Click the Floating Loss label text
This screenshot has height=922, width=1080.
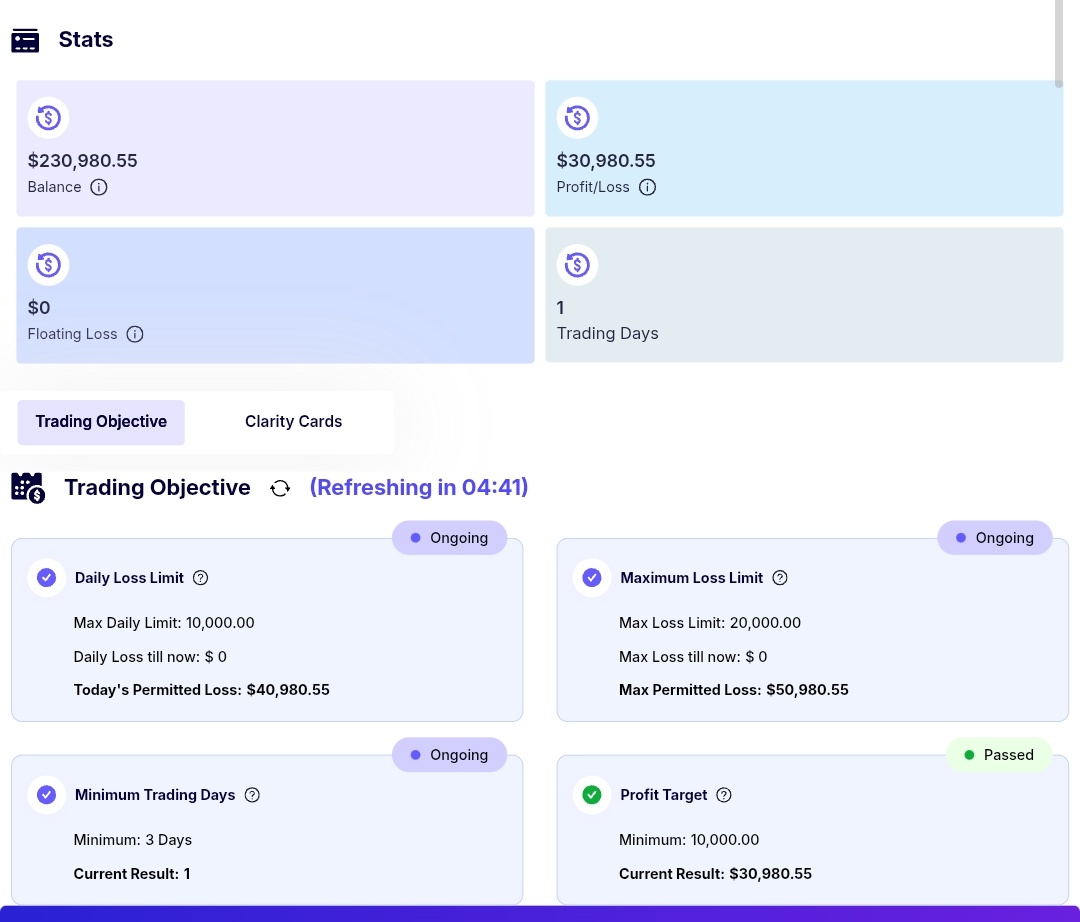pyautogui.click(x=72, y=334)
